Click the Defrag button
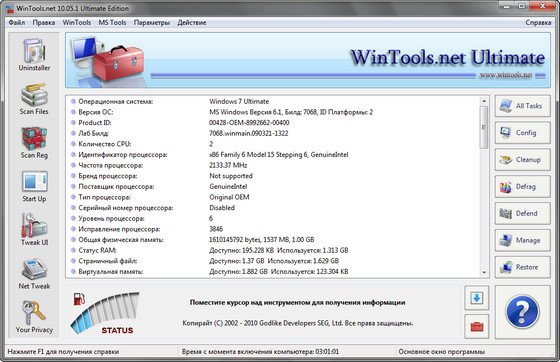 (522, 186)
